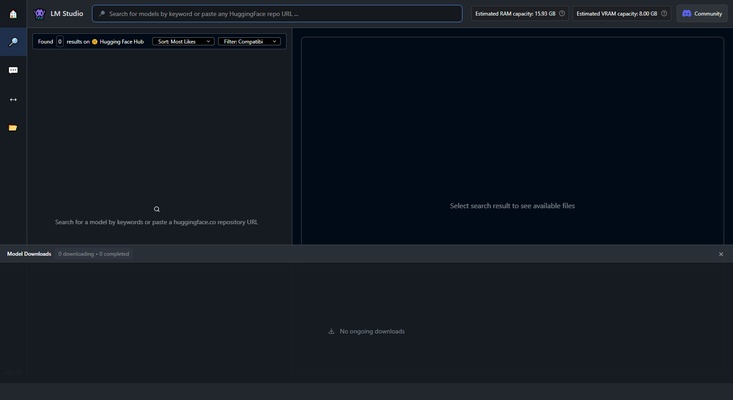Click the LM Studio logo icon
Viewport: 733px width, 400px height.
pos(40,14)
